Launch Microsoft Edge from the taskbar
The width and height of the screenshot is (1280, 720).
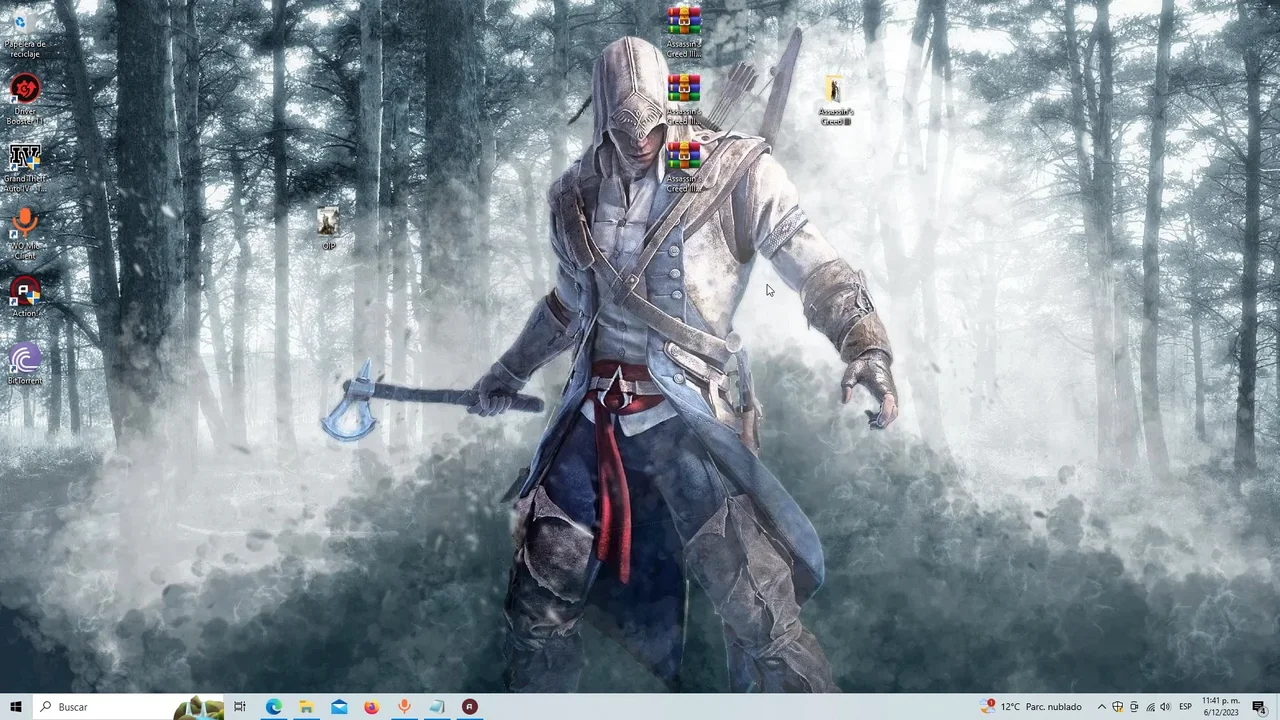(x=273, y=707)
